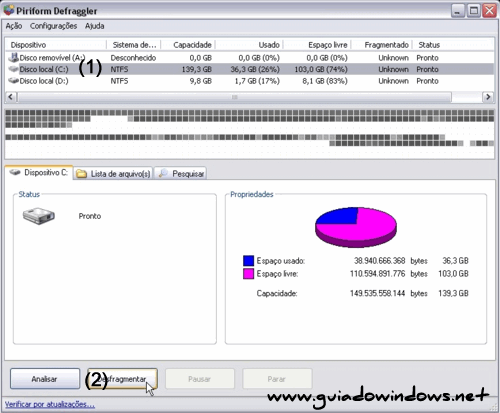The width and height of the screenshot is (500, 413).
Task: Click the drive list scroll right arrow
Action: [x=488, y=97]
